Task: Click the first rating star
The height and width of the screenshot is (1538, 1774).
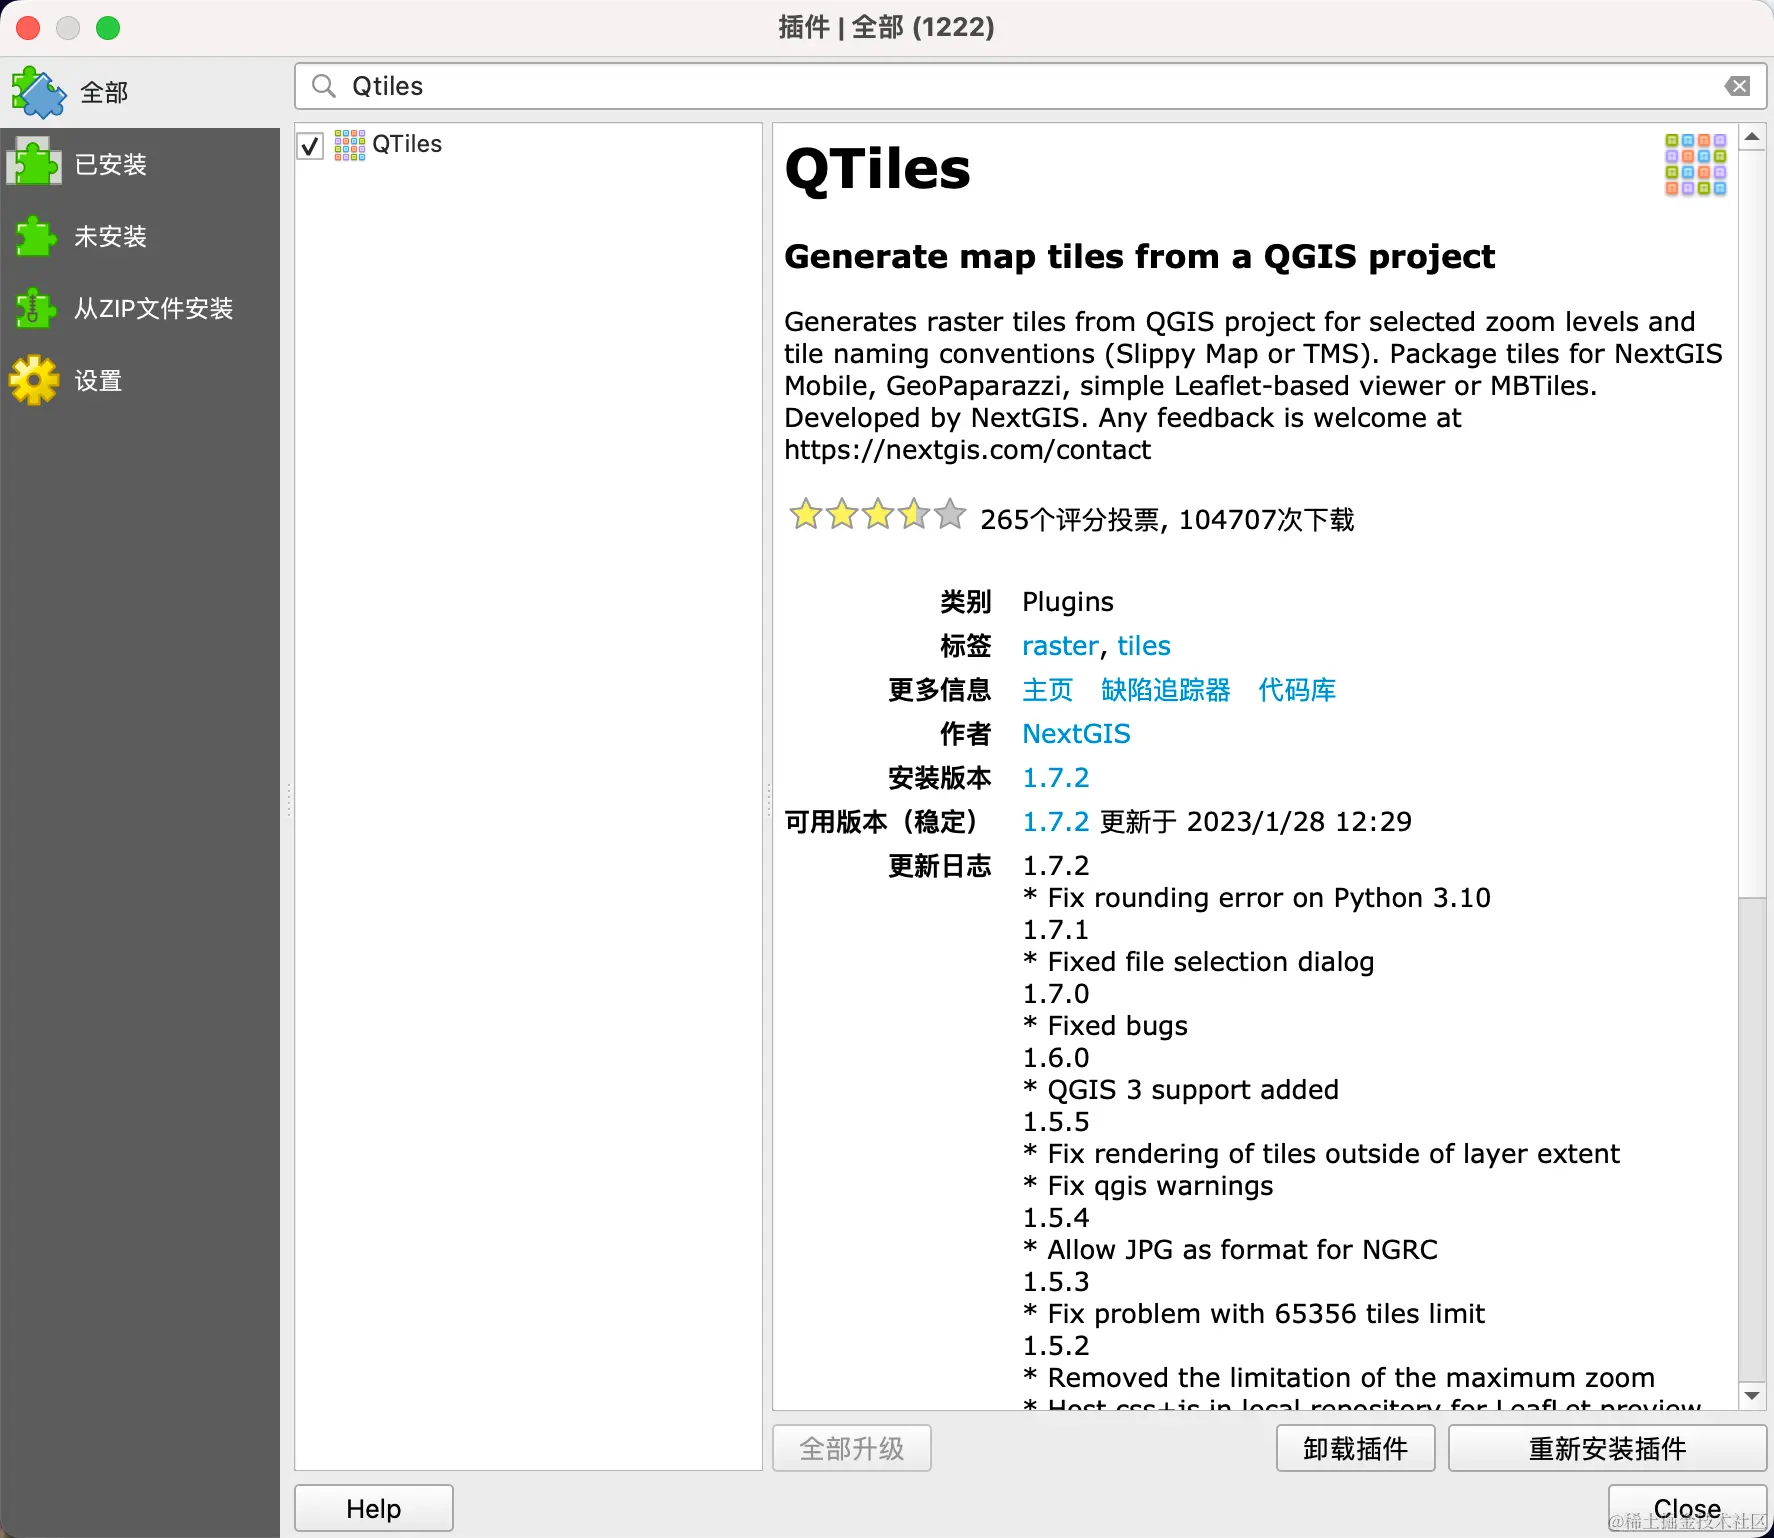Action: coord(806,514)
